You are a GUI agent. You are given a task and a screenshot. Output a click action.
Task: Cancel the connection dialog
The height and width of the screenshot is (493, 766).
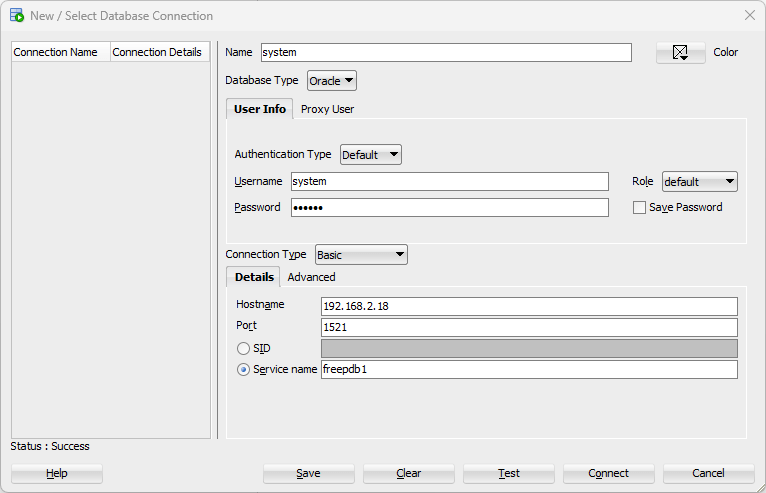709,473
